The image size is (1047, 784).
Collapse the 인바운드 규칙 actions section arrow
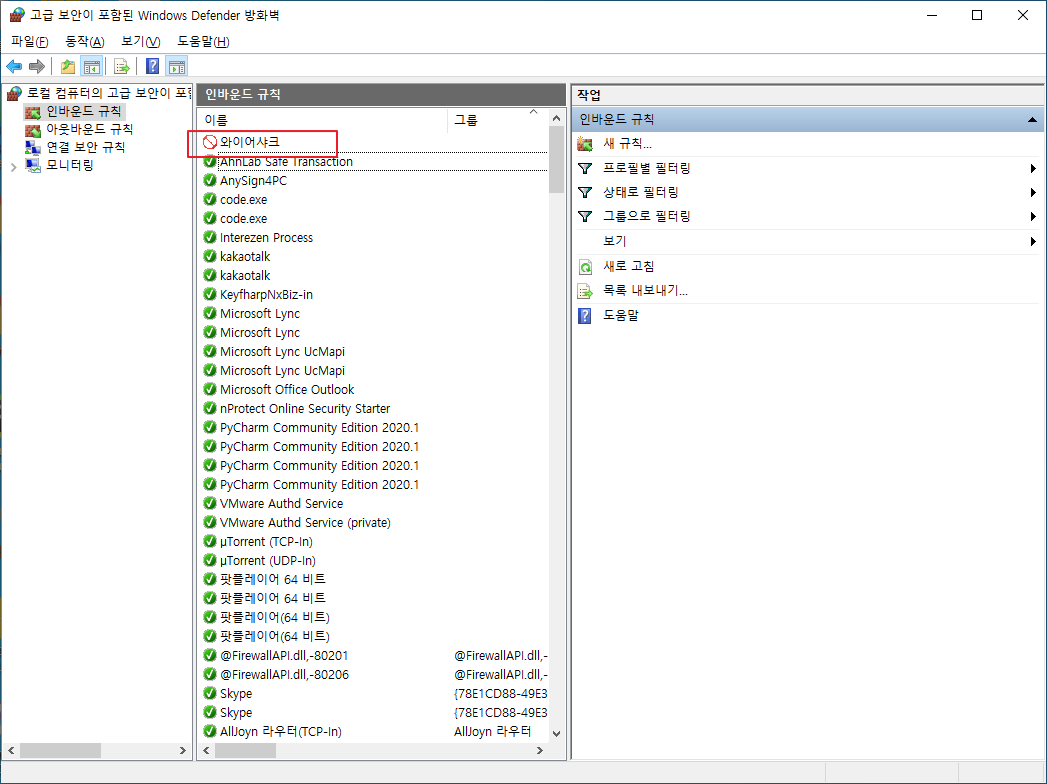tap(1032, 120)
